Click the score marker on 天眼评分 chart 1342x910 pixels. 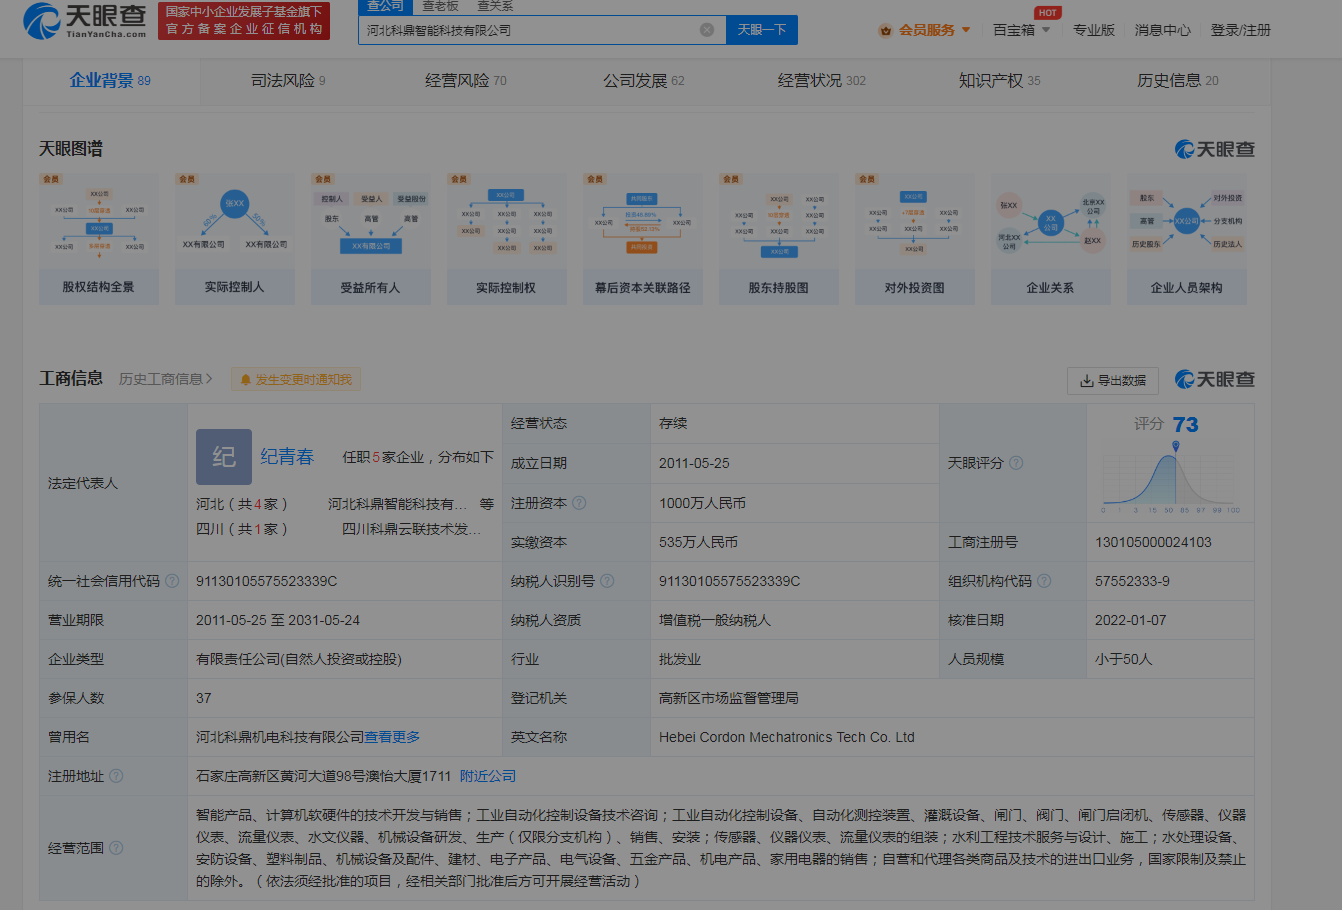(1177, 447)
